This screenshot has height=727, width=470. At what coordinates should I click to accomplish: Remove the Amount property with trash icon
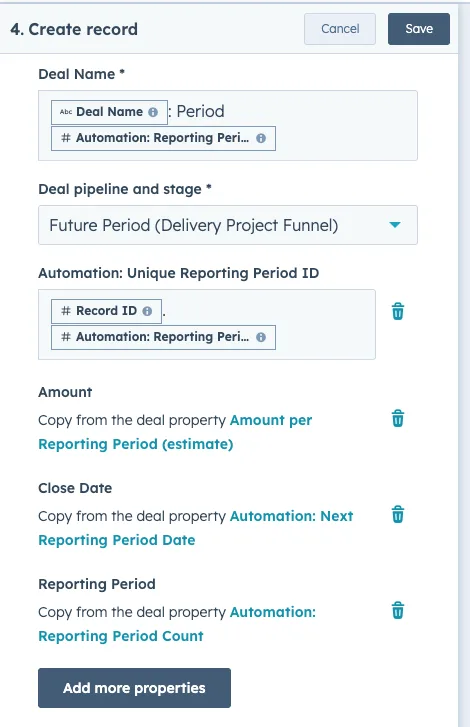398,418
